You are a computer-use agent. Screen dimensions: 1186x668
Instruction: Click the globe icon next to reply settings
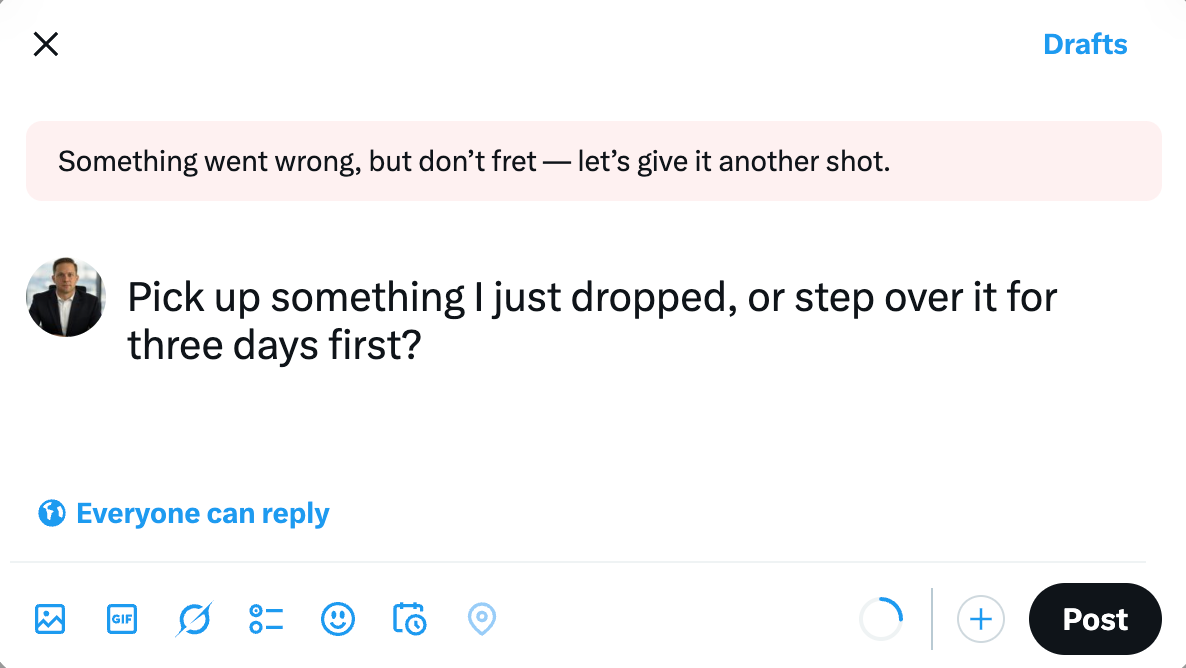(50, 513)
